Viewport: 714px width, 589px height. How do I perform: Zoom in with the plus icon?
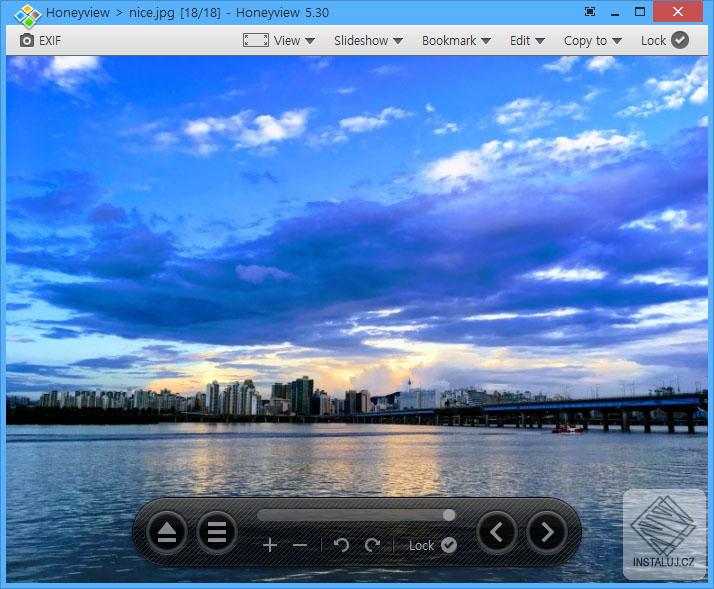point(270,545)
